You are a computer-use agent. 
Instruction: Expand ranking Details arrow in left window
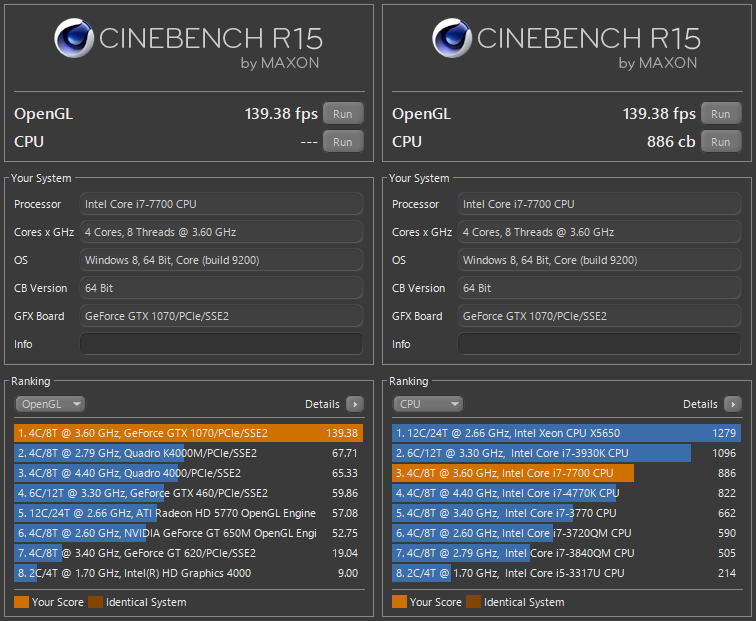tap(355, 404)
